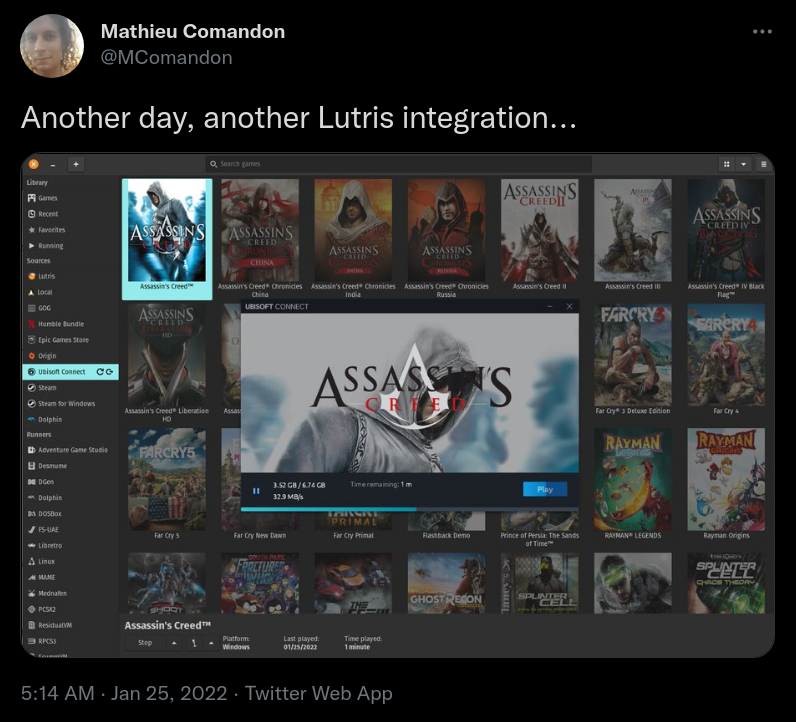Select the Far Cry 5 cover
The height and width of the screenshot is (722, 796).
(167, 479)
